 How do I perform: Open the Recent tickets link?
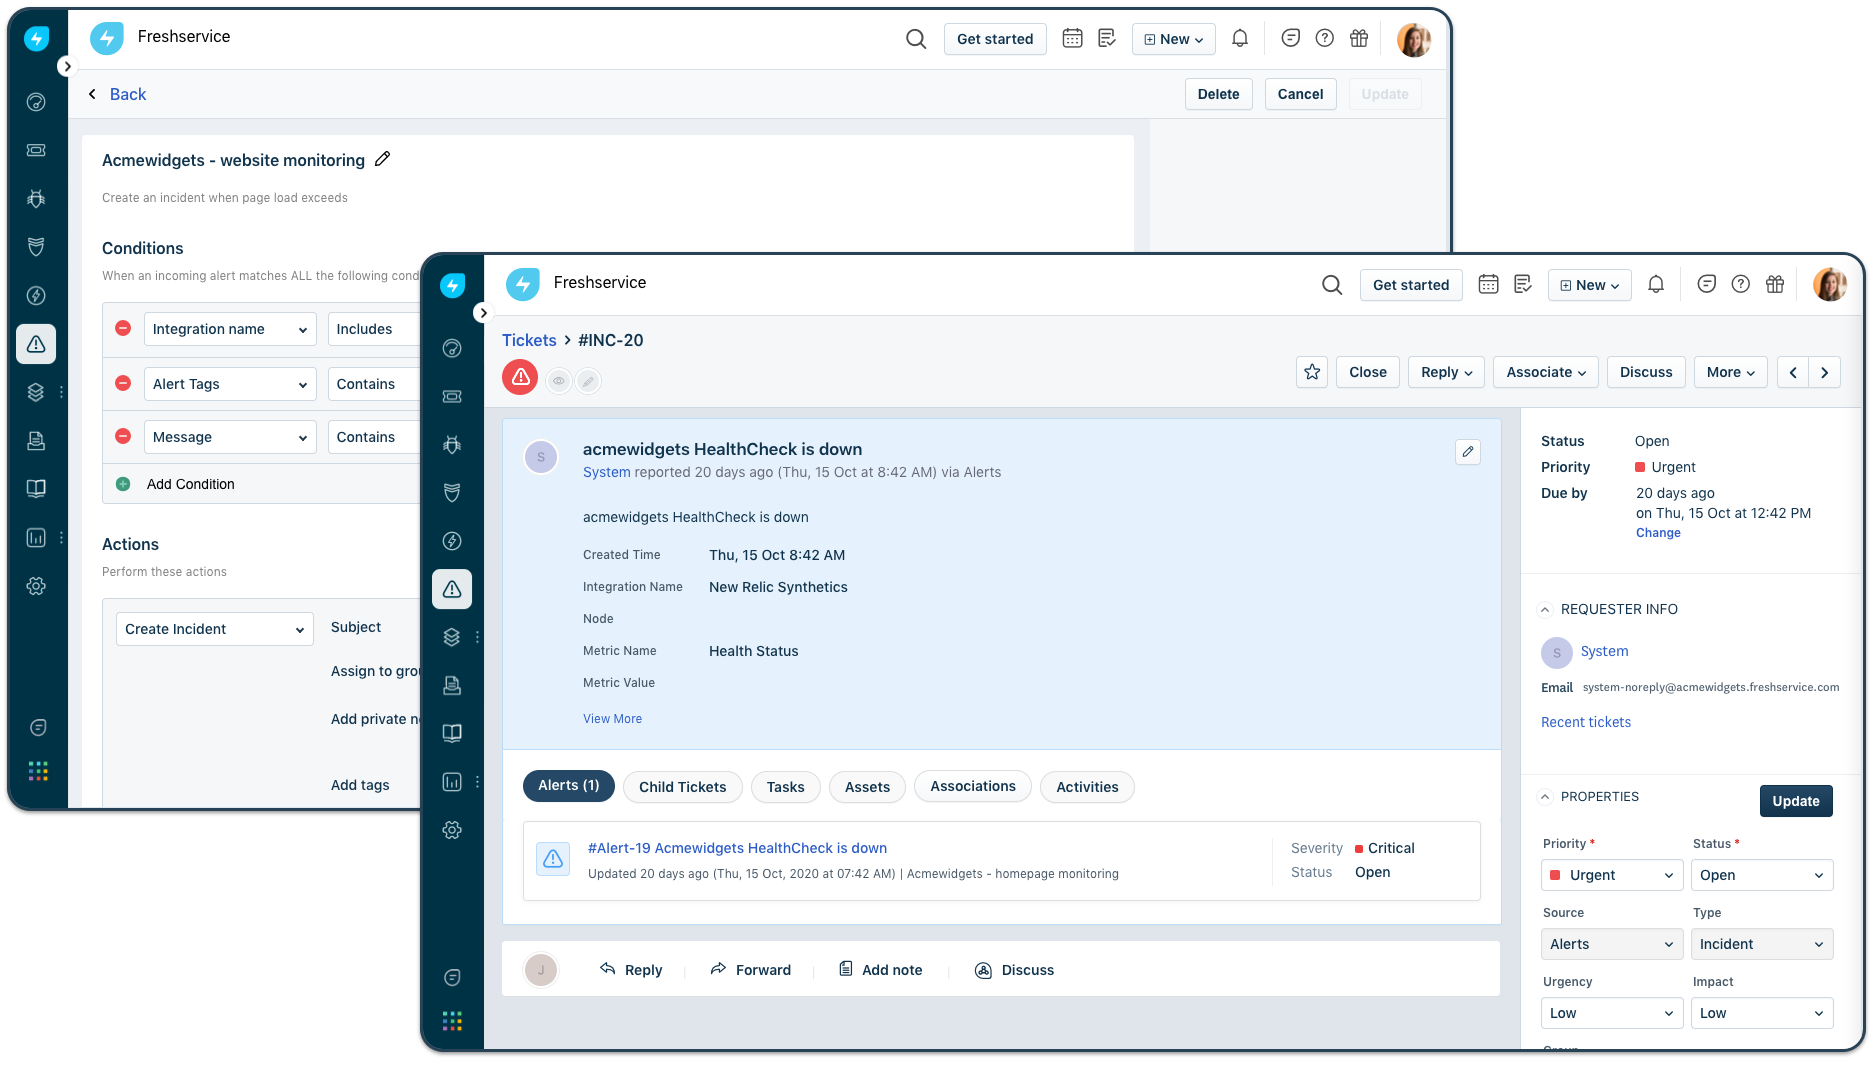point(1585,722)
